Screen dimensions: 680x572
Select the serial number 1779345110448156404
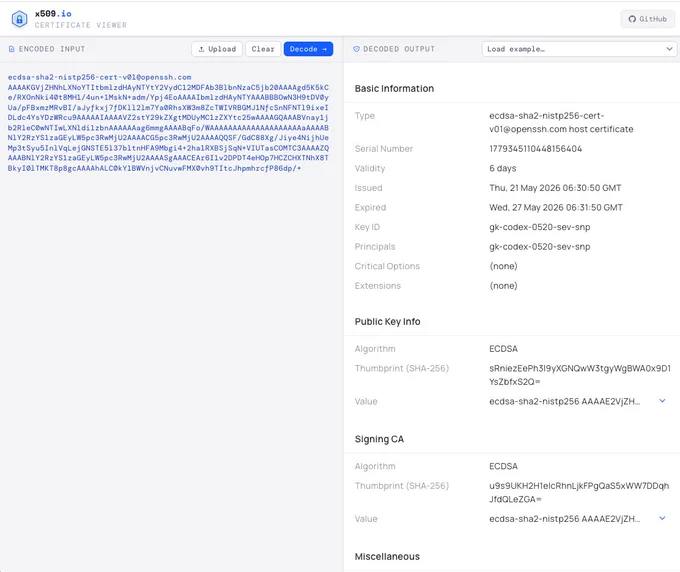(535, 149)
